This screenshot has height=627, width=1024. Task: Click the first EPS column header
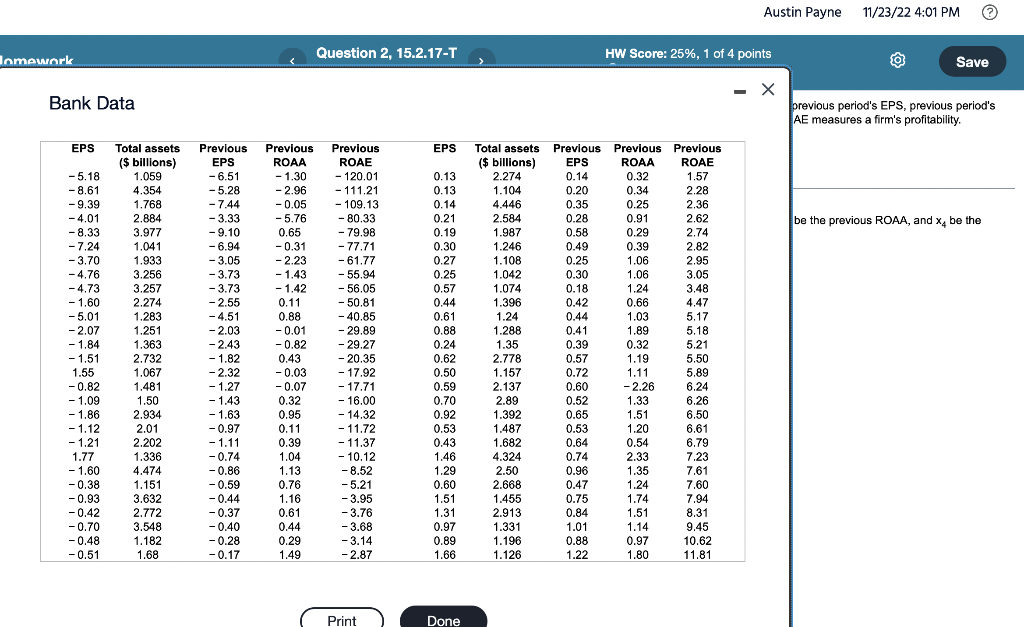click(x=83, y=148)
